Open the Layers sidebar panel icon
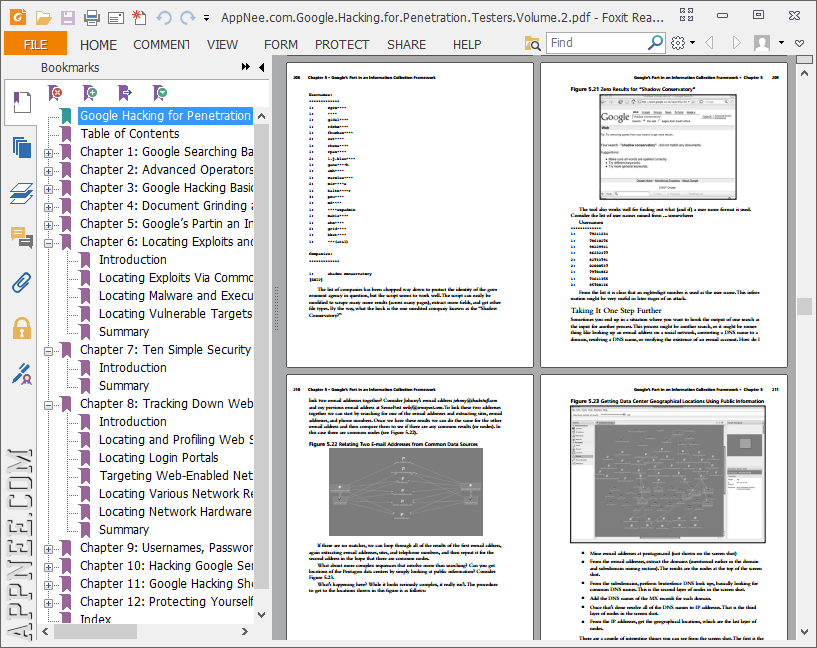This screenshot has width=817, height=648. [x=21, y=193]
